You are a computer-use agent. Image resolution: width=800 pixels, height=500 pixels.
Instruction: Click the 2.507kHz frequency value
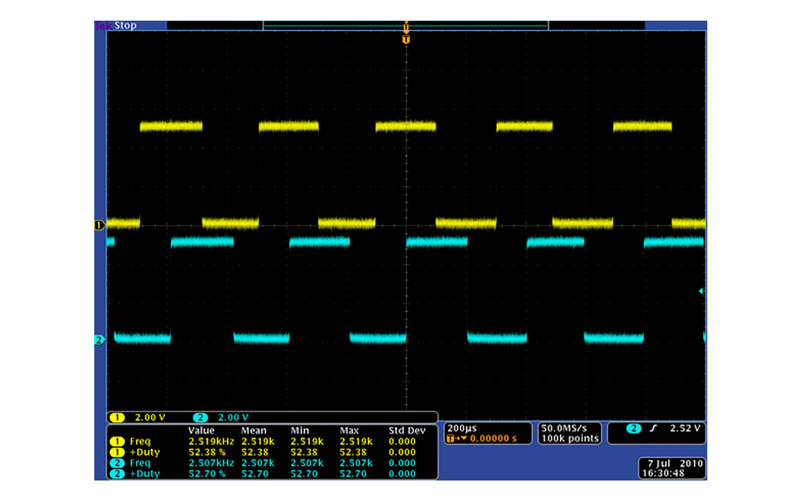[x=211, y=463]
